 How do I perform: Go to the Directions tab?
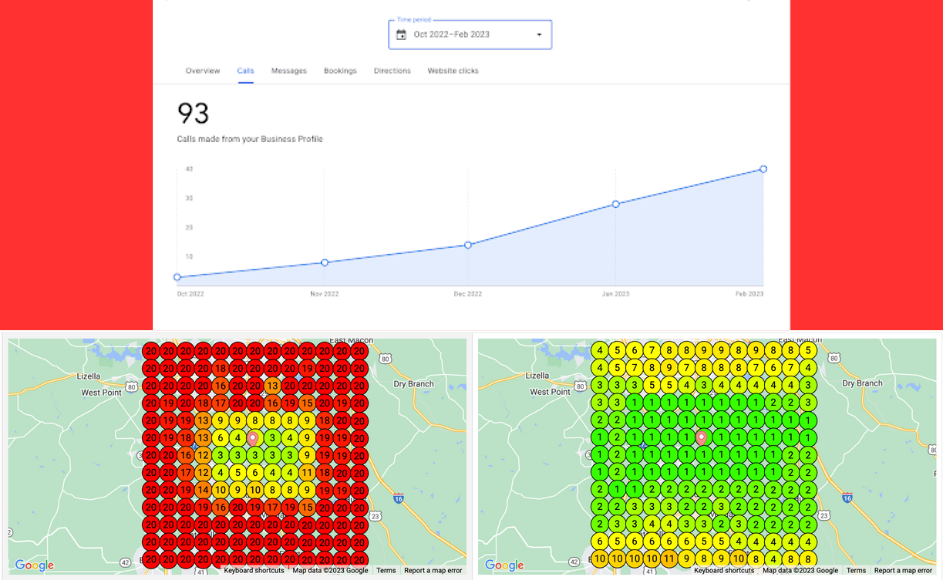tap(392, 71)
